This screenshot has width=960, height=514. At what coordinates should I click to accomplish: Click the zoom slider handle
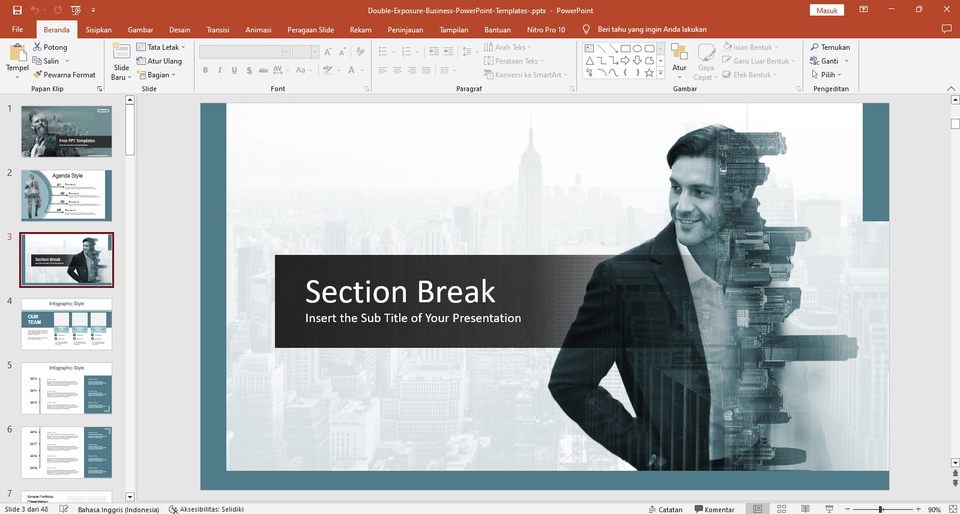880,509
